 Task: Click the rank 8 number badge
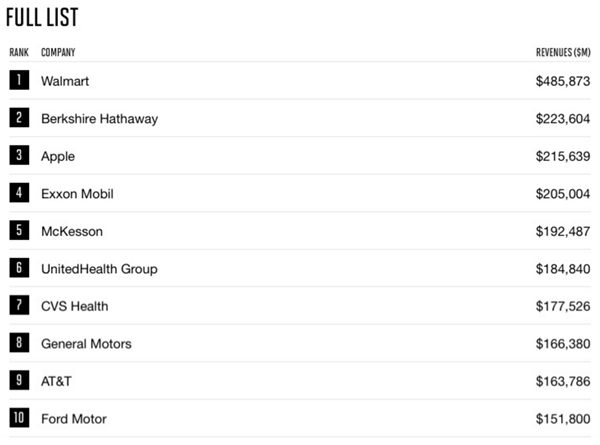(x=18, y=343)
